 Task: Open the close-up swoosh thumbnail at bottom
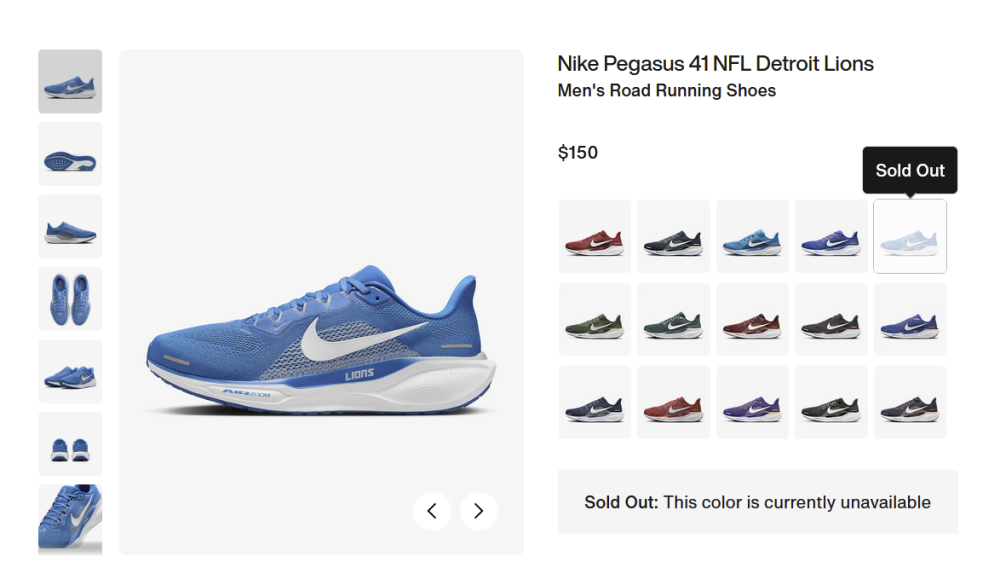[x=70, y=517]
